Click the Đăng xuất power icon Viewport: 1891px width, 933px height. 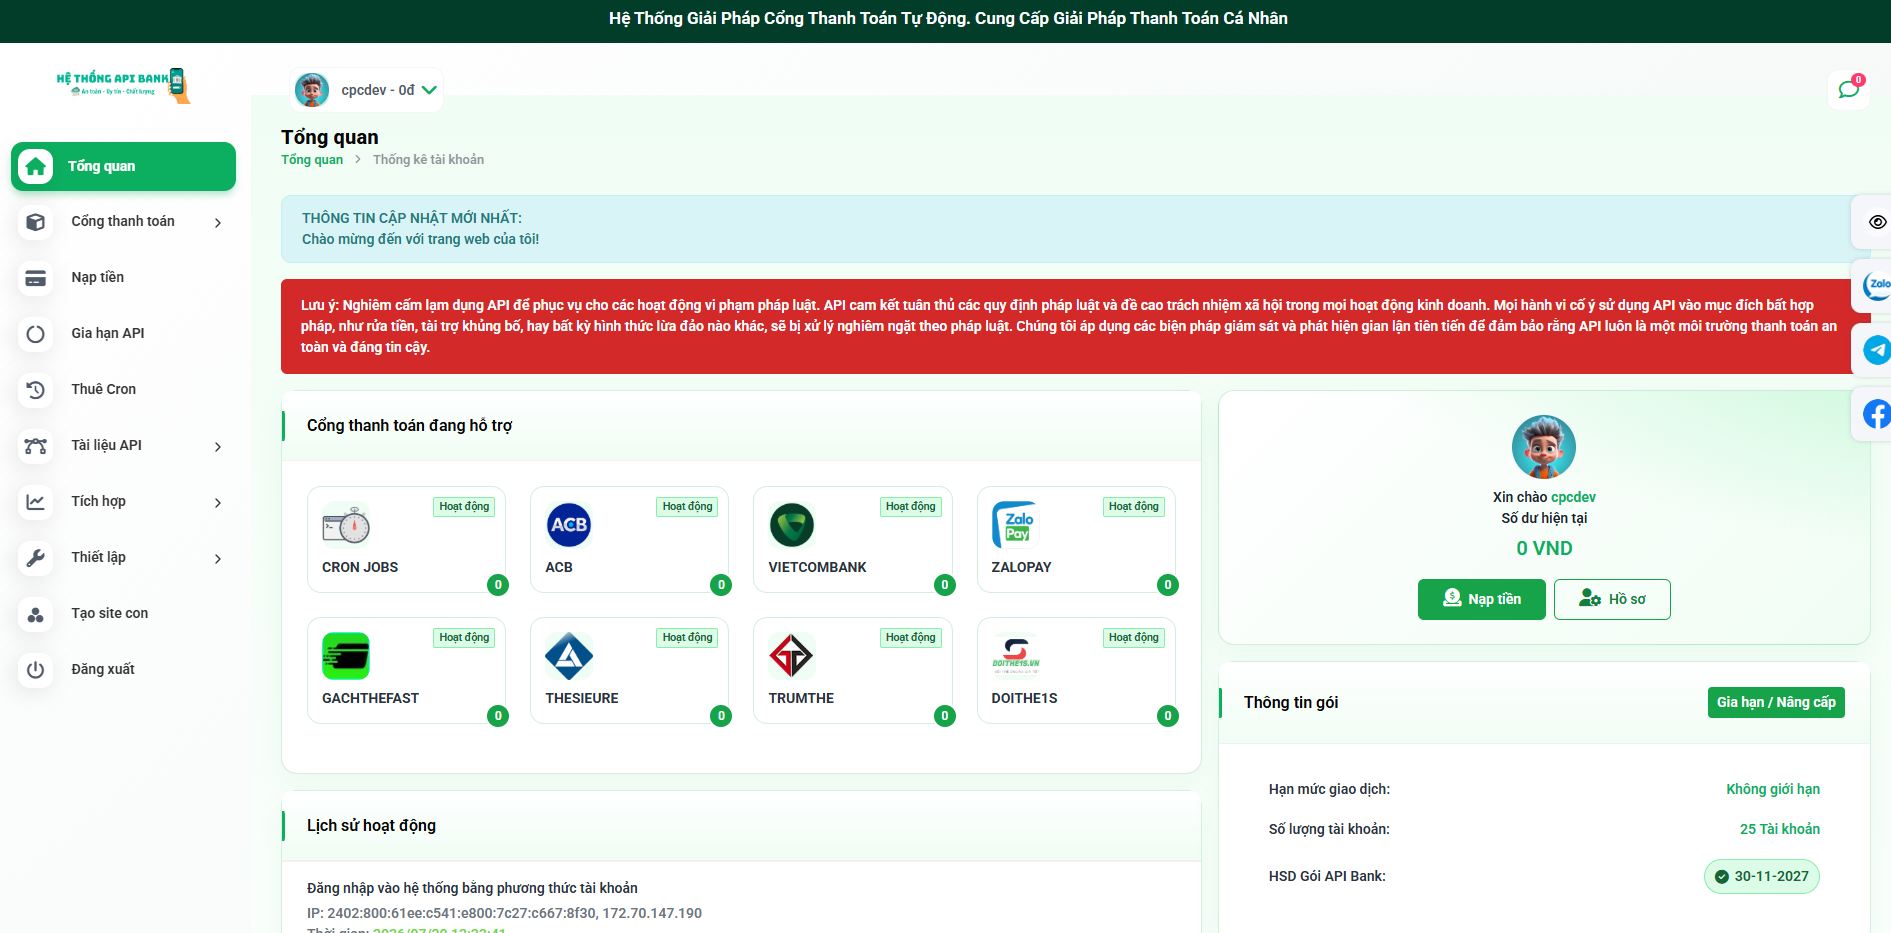tap(36, 670)
